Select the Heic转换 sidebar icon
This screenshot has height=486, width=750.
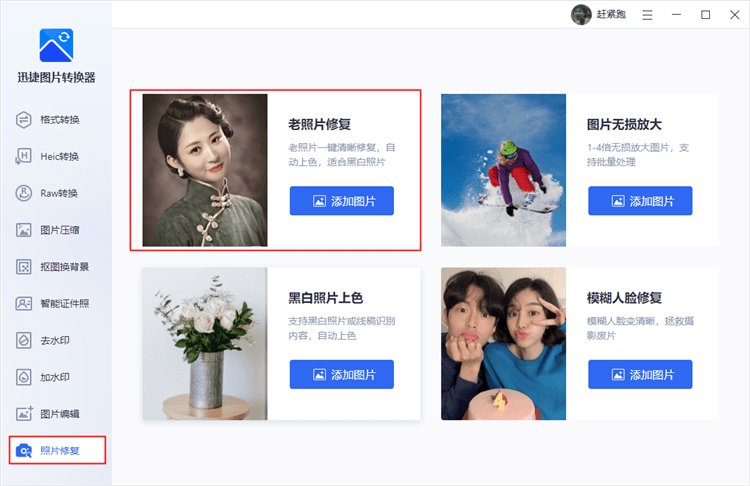click(x=23, y=156)
